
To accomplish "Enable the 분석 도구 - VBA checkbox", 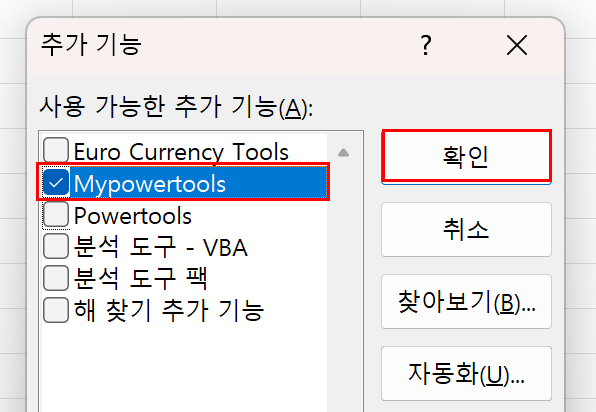I will click(x=56, y=246).
